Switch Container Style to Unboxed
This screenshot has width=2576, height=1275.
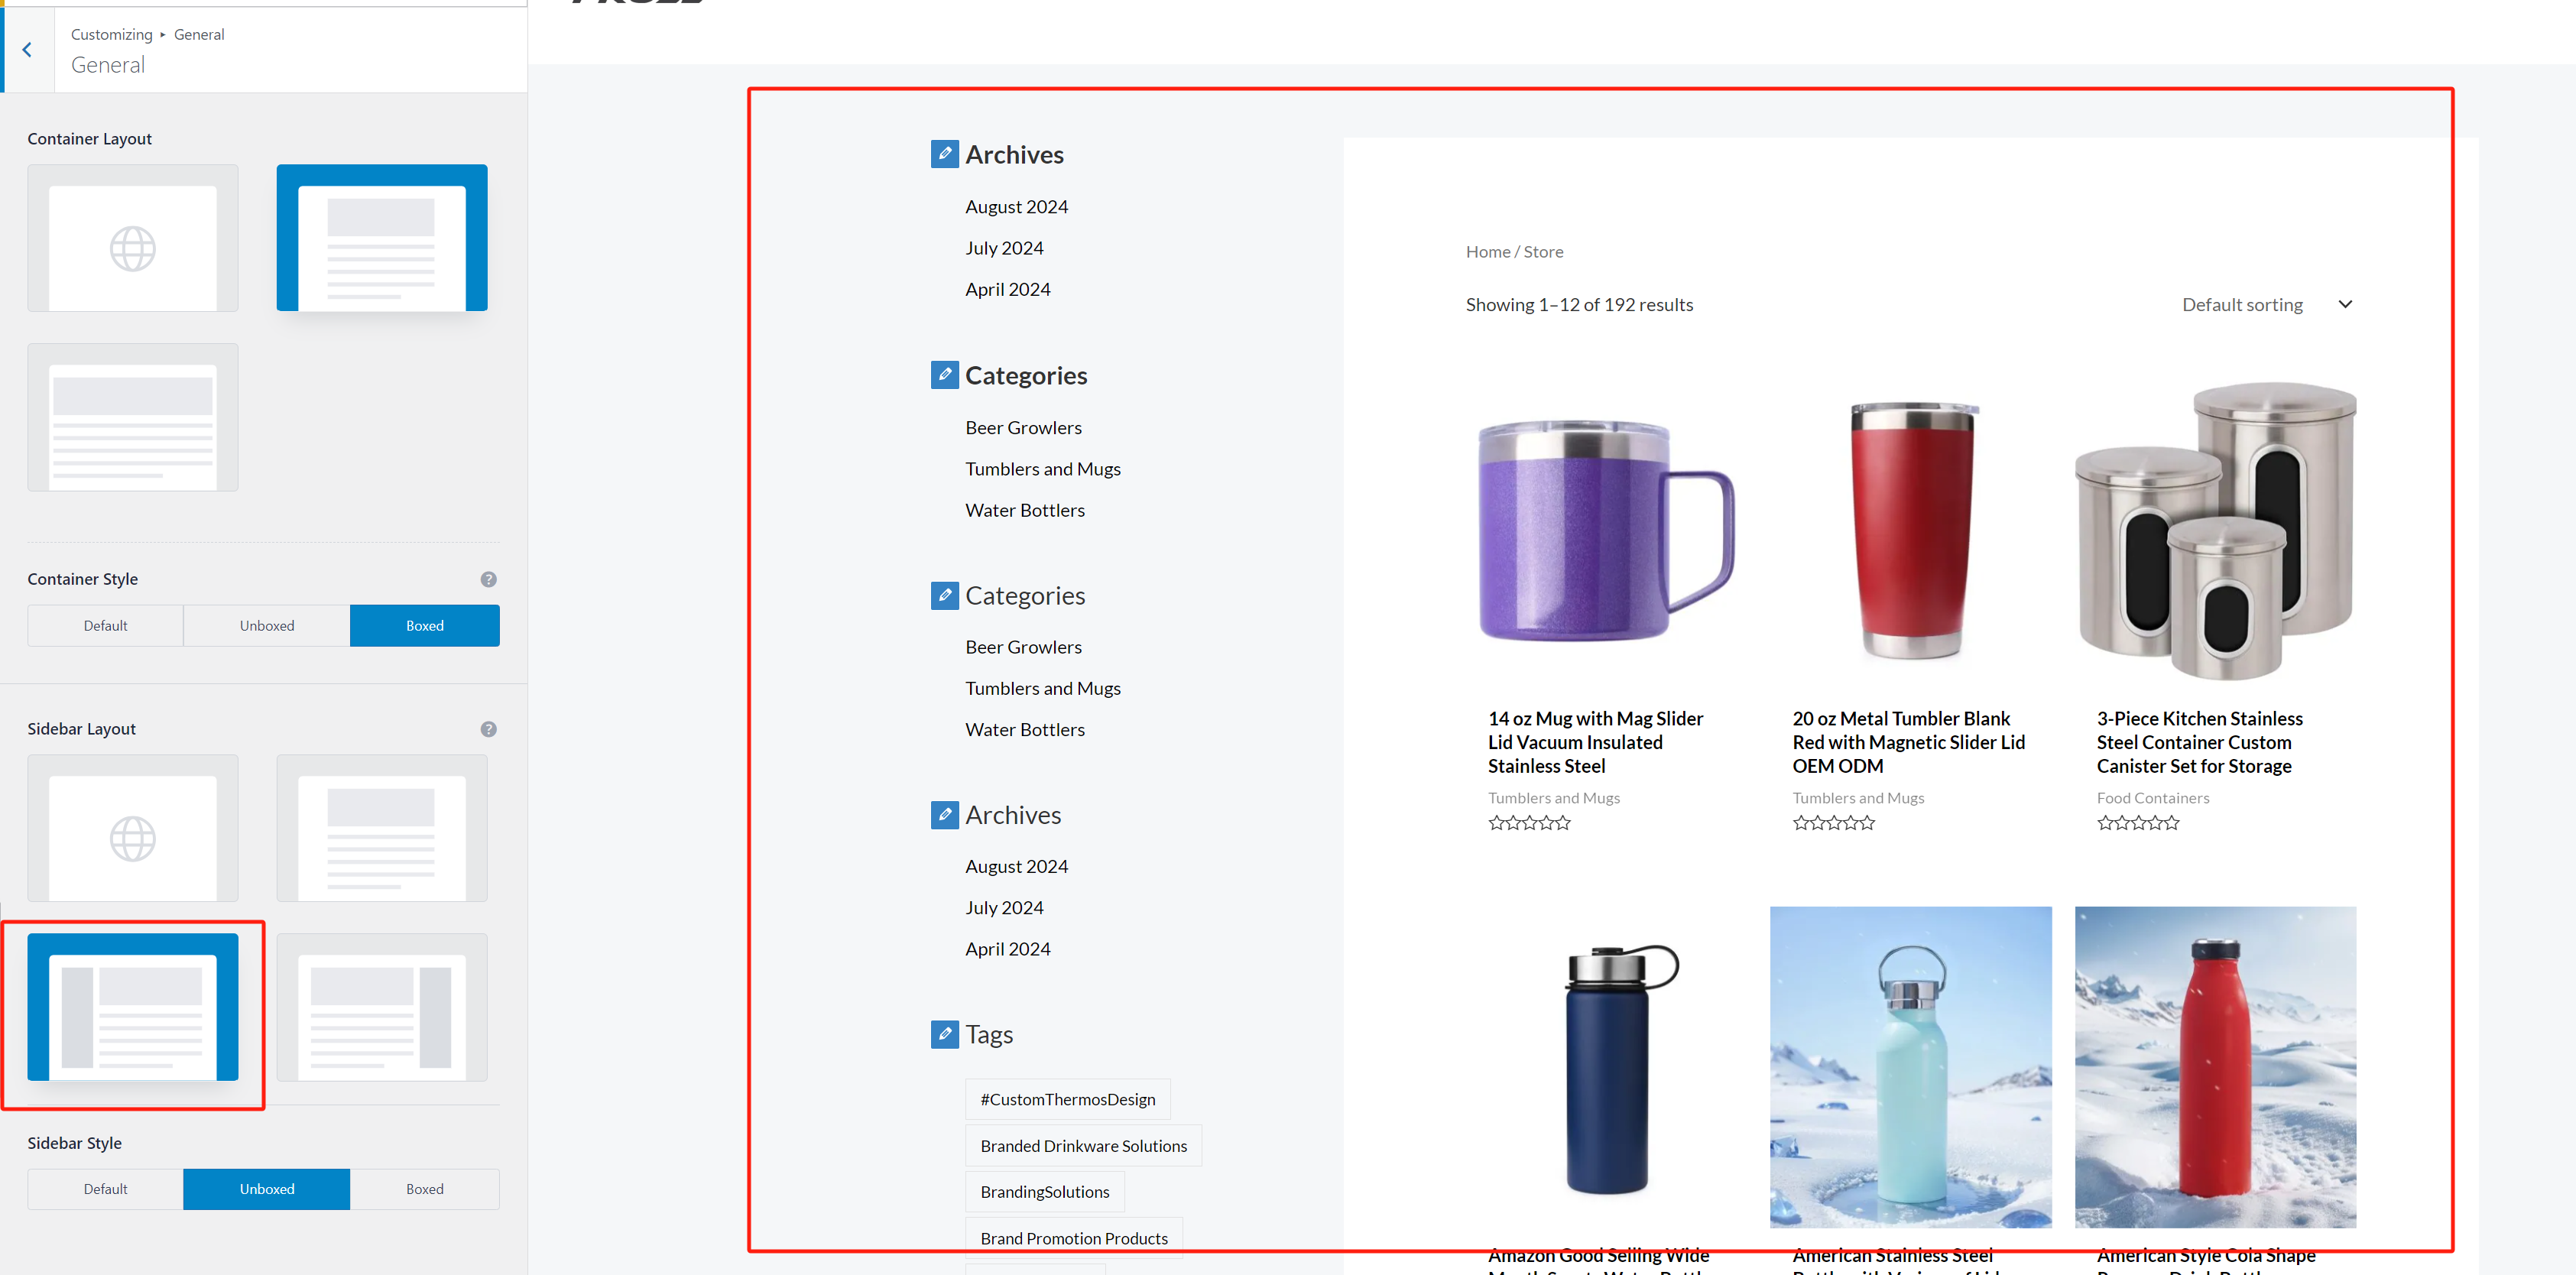pyautogui.click(x=266, y=625)
